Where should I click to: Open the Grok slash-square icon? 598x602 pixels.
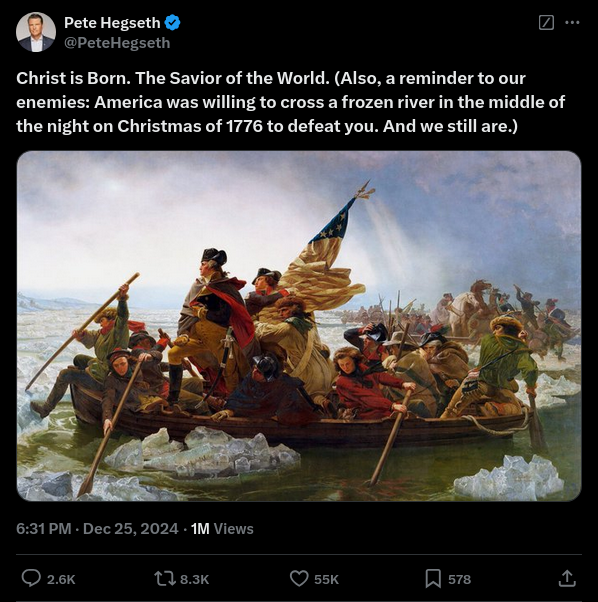tap(546, 22)
